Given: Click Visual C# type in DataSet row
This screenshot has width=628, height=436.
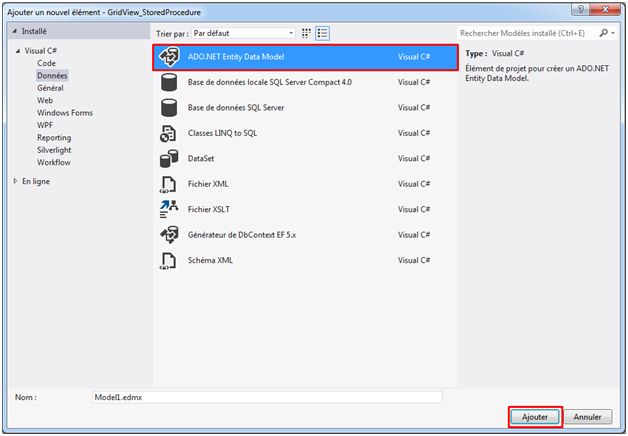Looking at the screenshot, I should pyautogui.click(x=414, y=159).
